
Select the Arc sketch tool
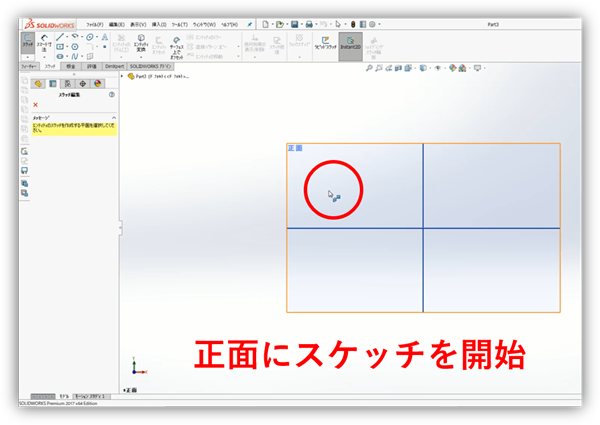click(75, 37)
